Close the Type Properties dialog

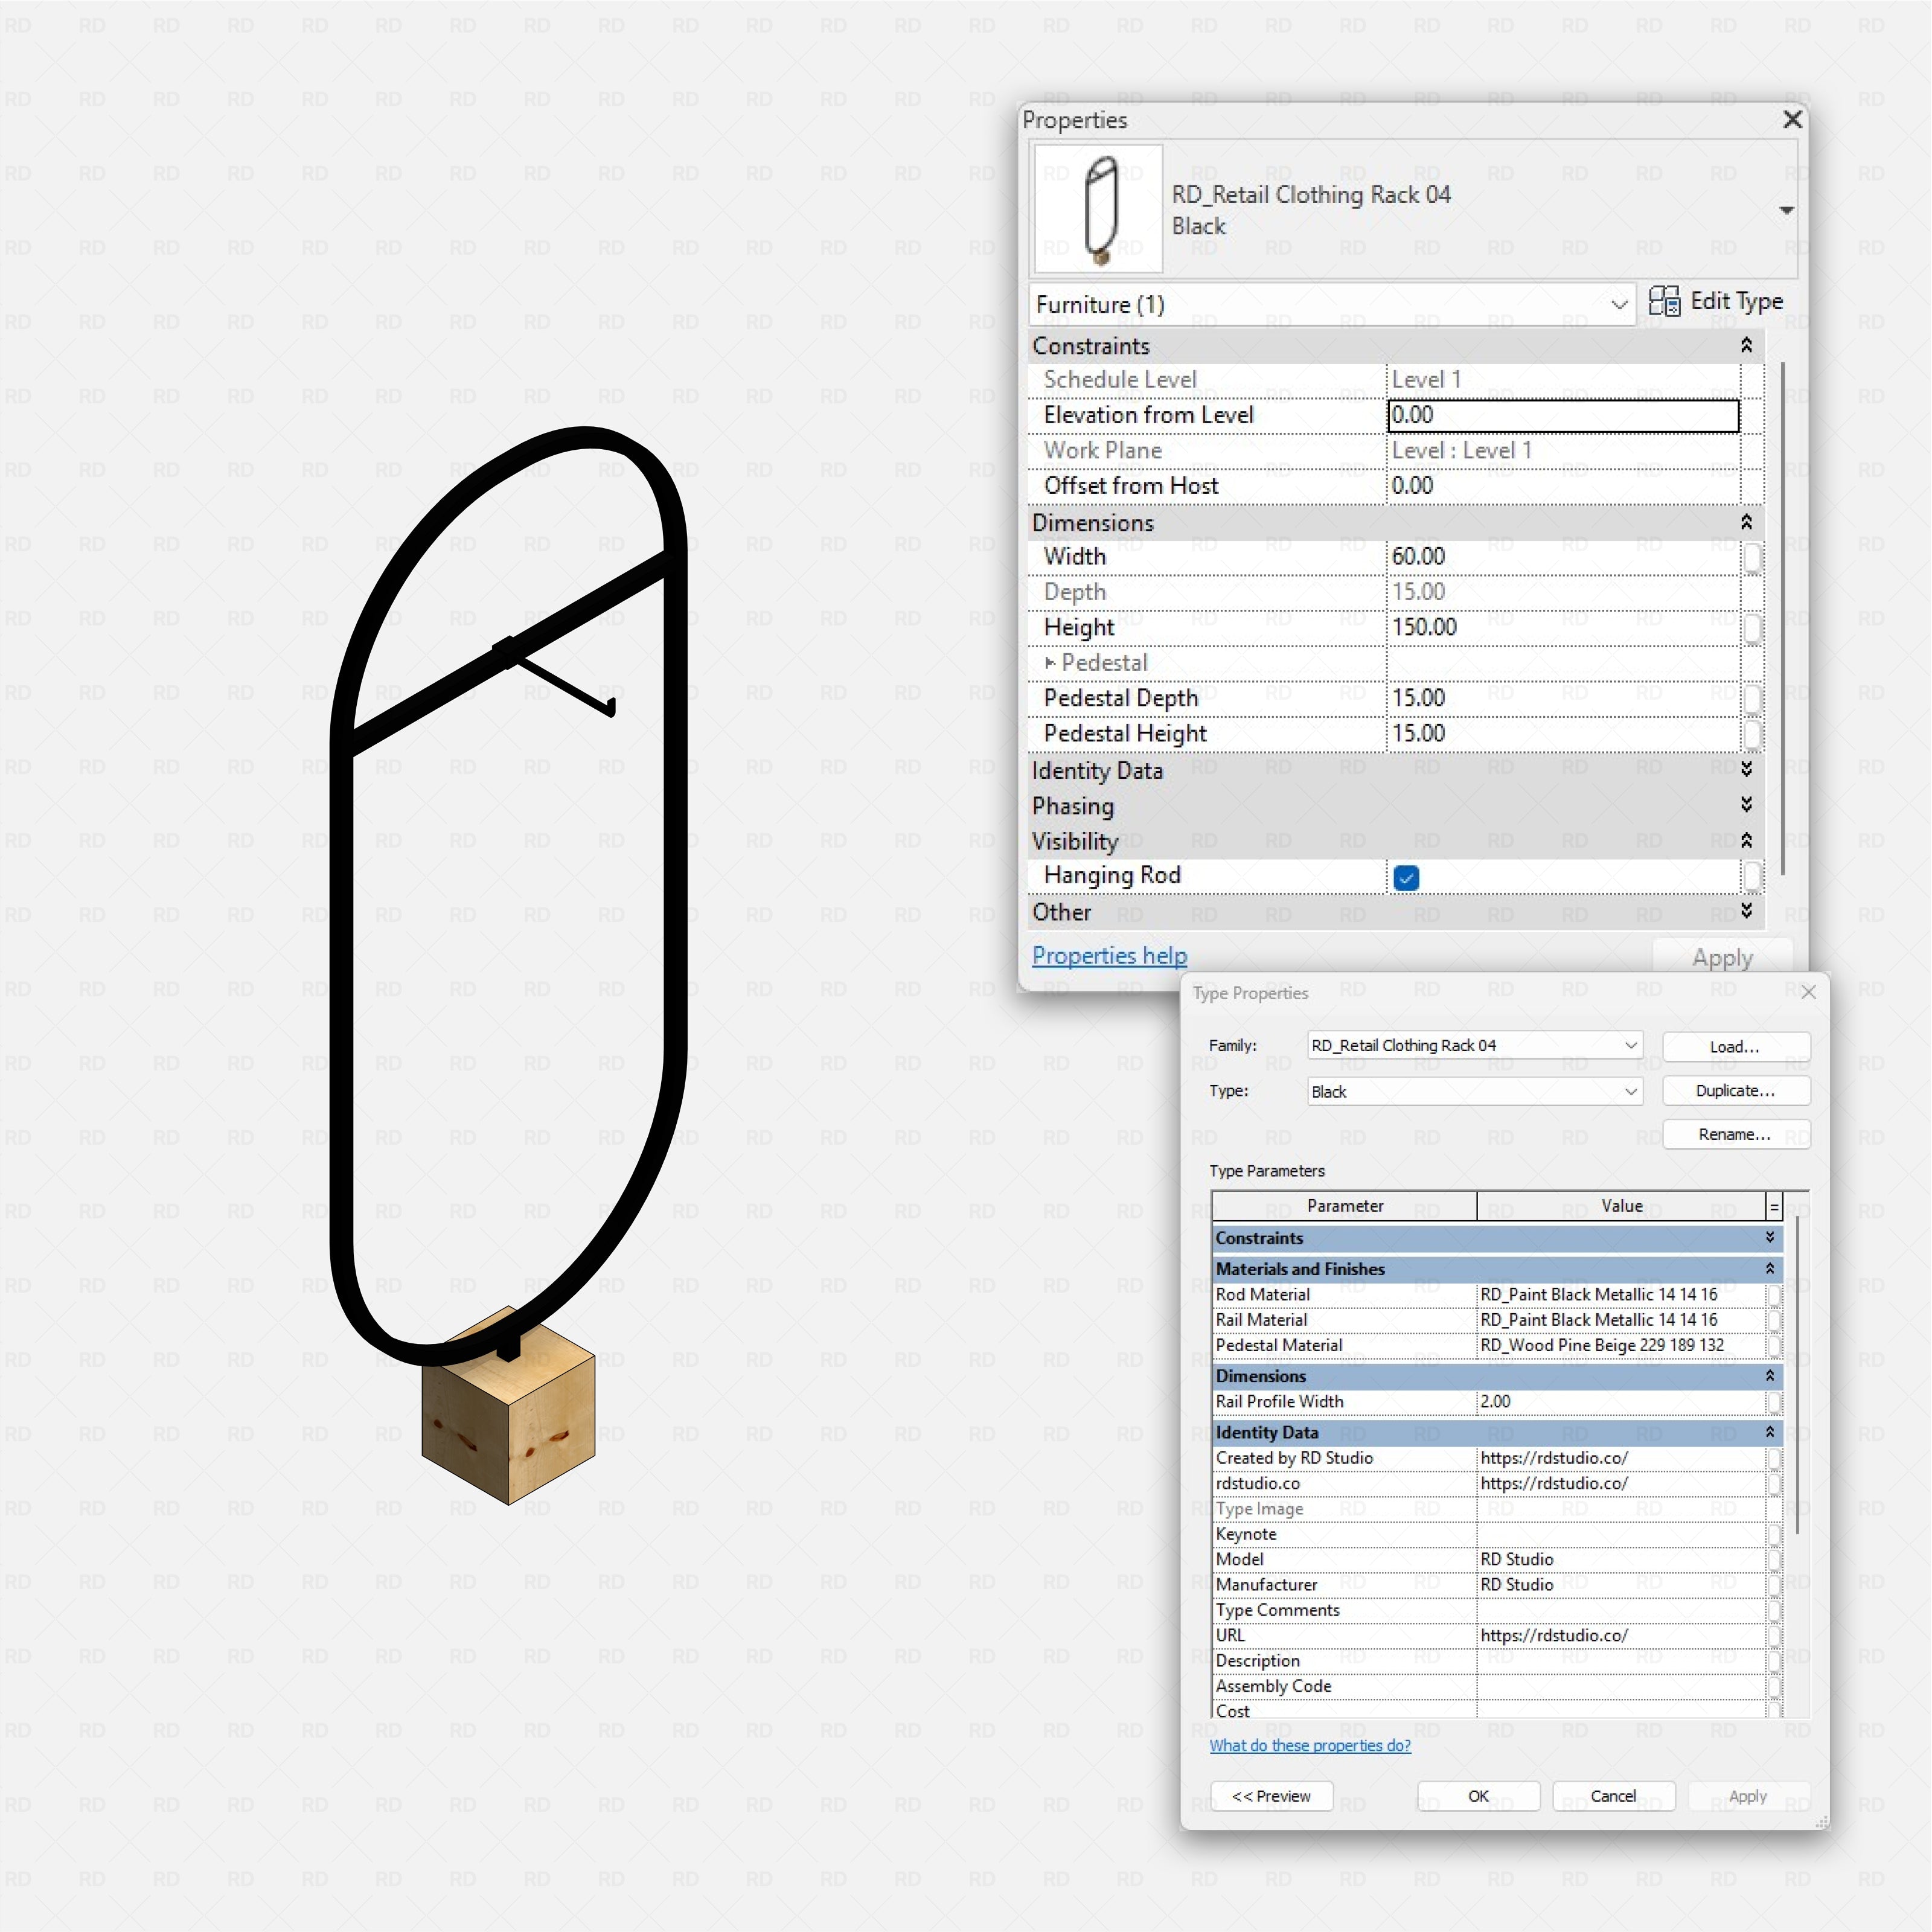pos(1808,992)
